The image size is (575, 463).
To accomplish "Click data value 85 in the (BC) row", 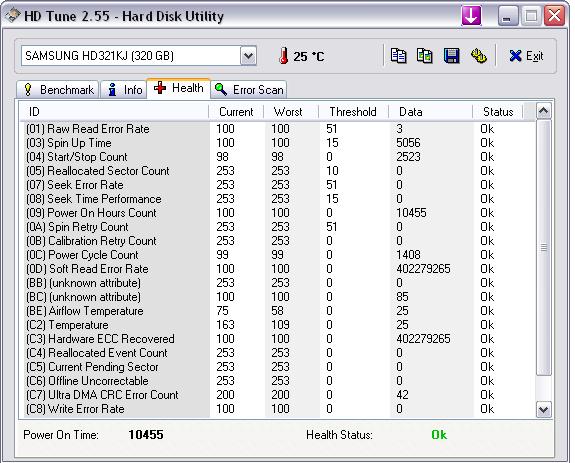I will (402, 297).
